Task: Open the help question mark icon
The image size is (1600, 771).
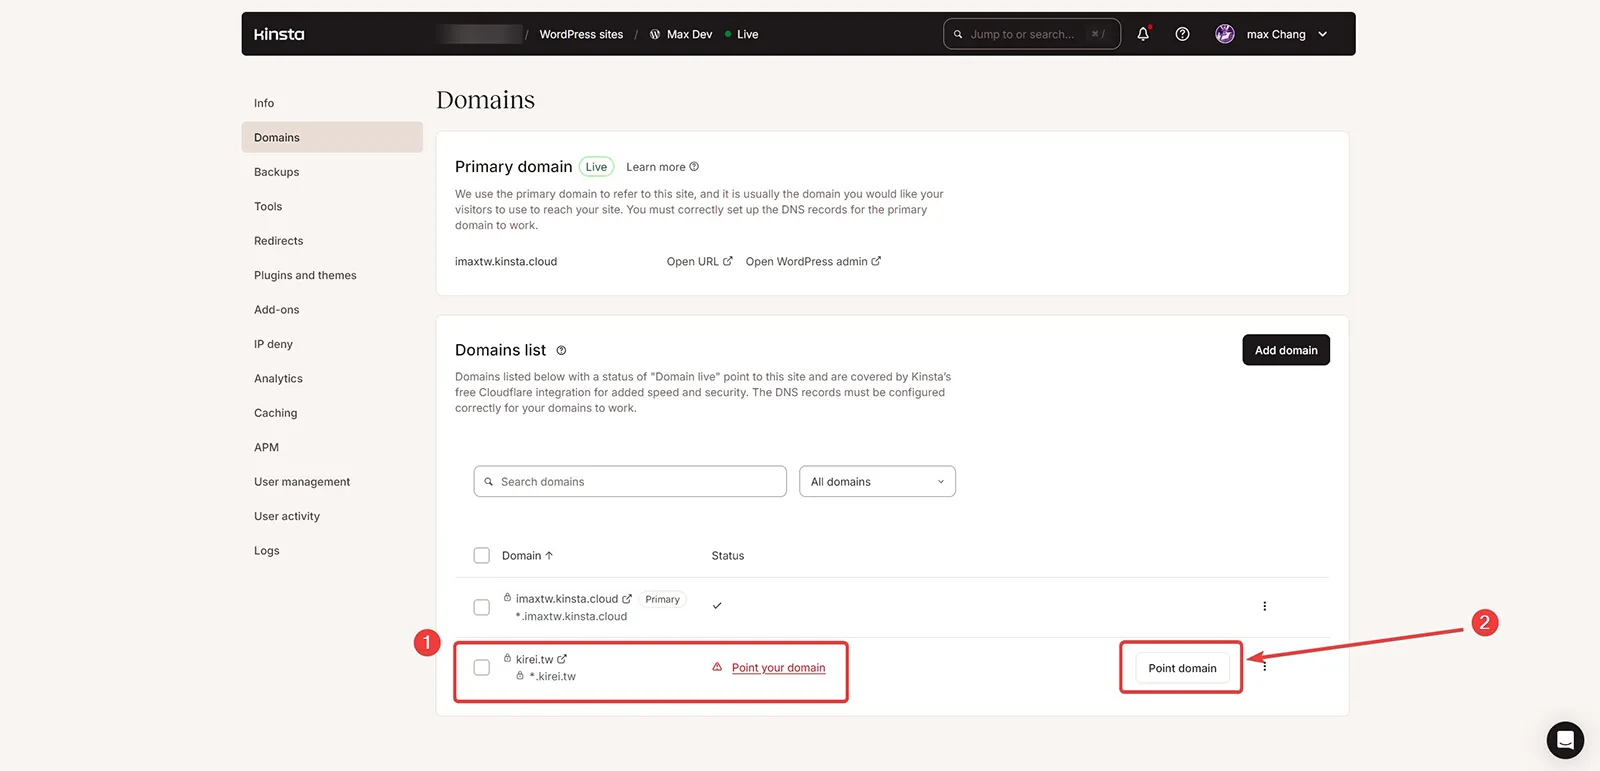Action: 1182,34
